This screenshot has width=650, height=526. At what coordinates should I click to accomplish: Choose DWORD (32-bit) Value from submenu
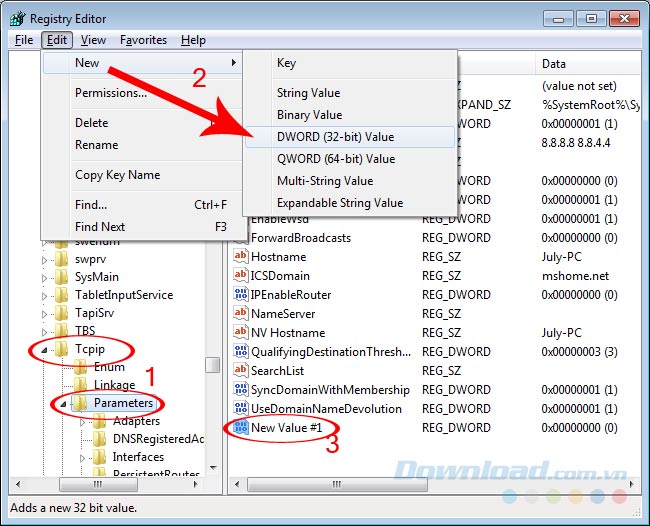point(350,137)
